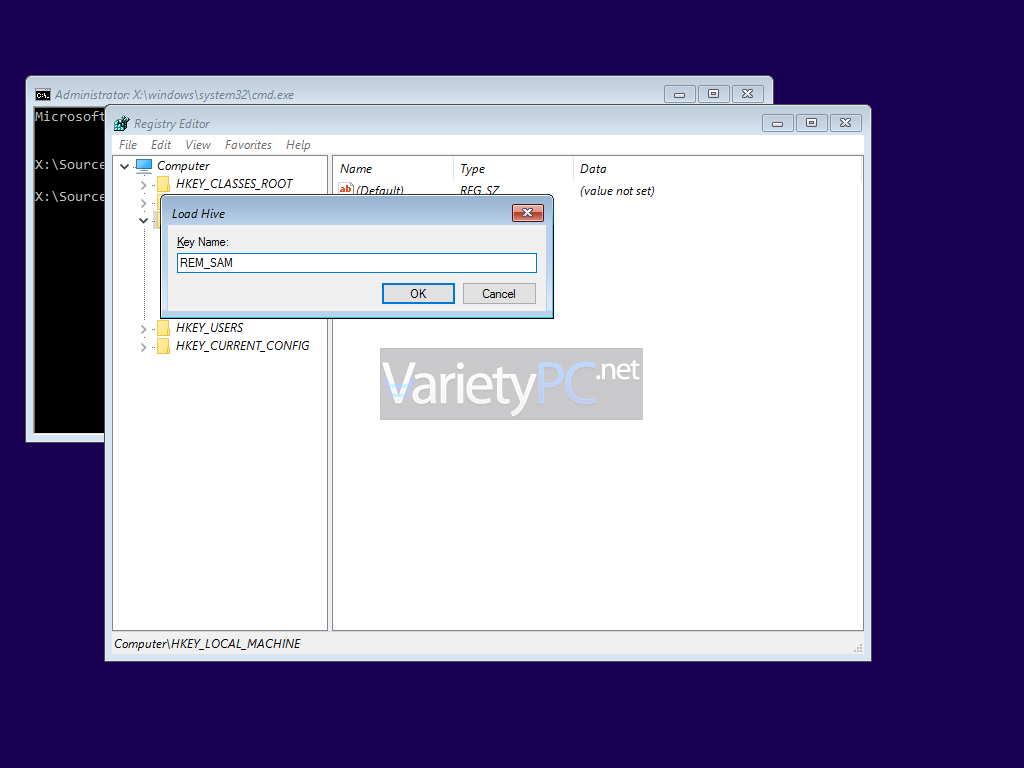This screenshot has width=1024, height=768.
Task: Maximize the Registry Editor window
Action: point(812,123)
